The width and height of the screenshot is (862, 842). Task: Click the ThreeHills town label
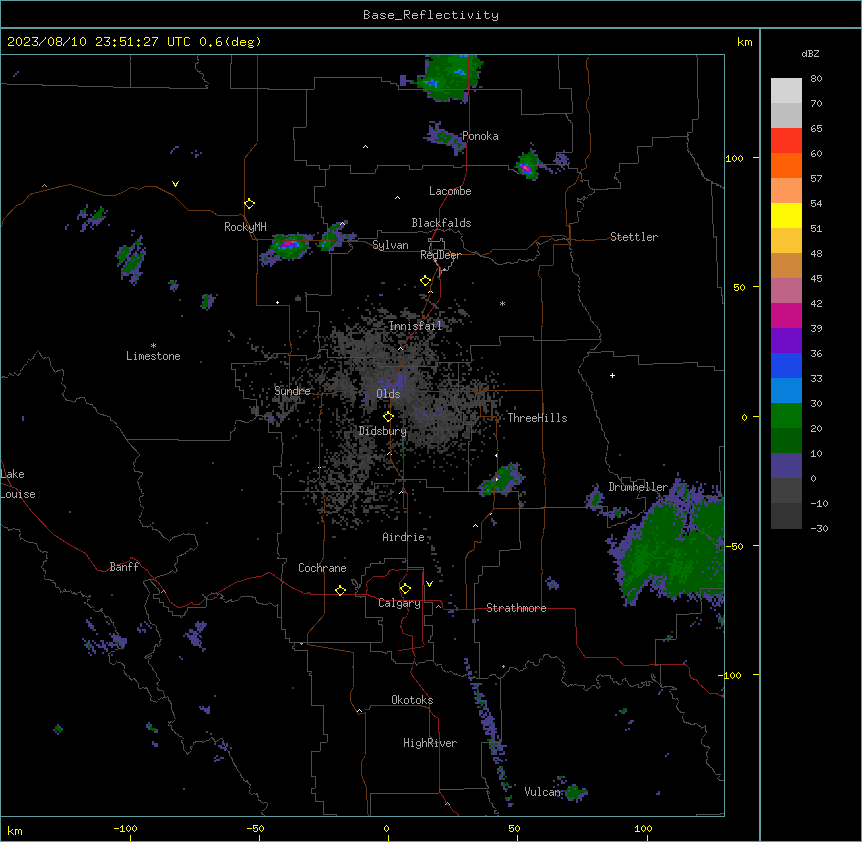click(537, 418)
